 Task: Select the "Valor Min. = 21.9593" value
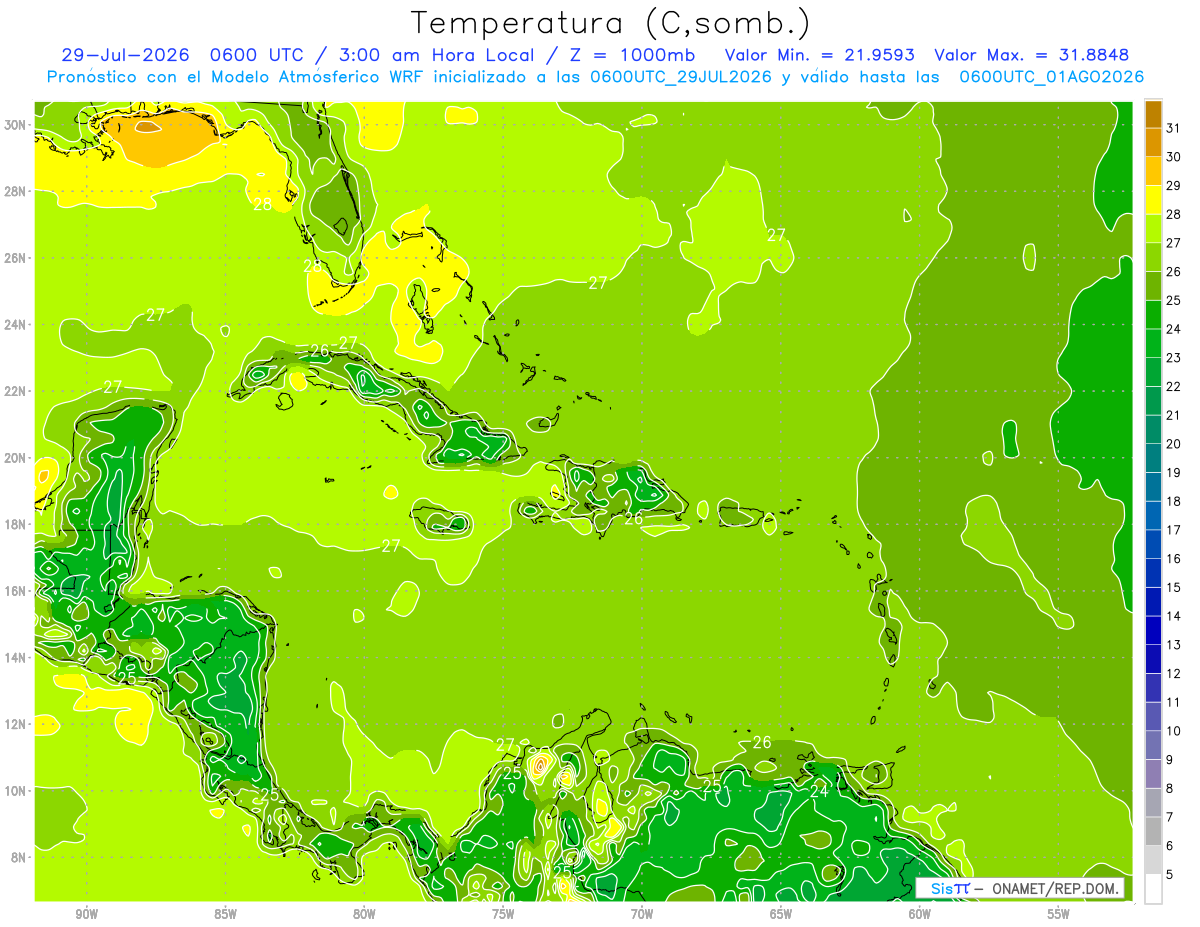(x=820, y=55)
